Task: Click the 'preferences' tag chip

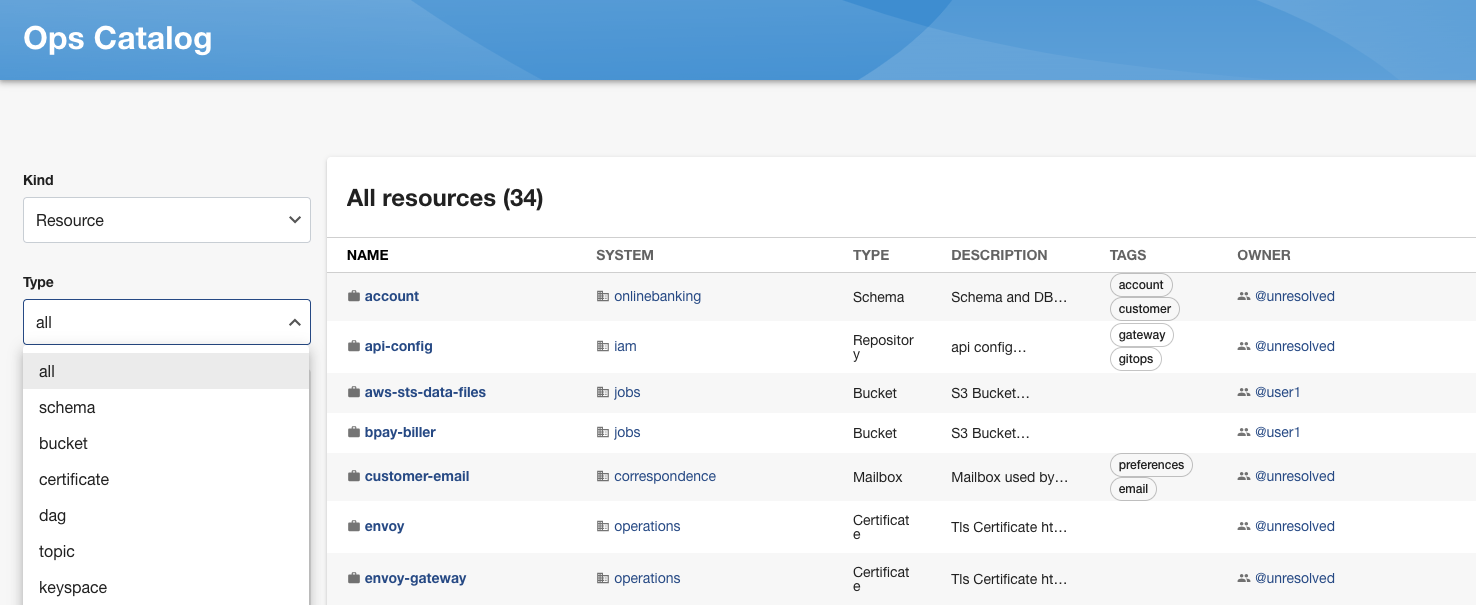Action: click(x=1151, y=465)
